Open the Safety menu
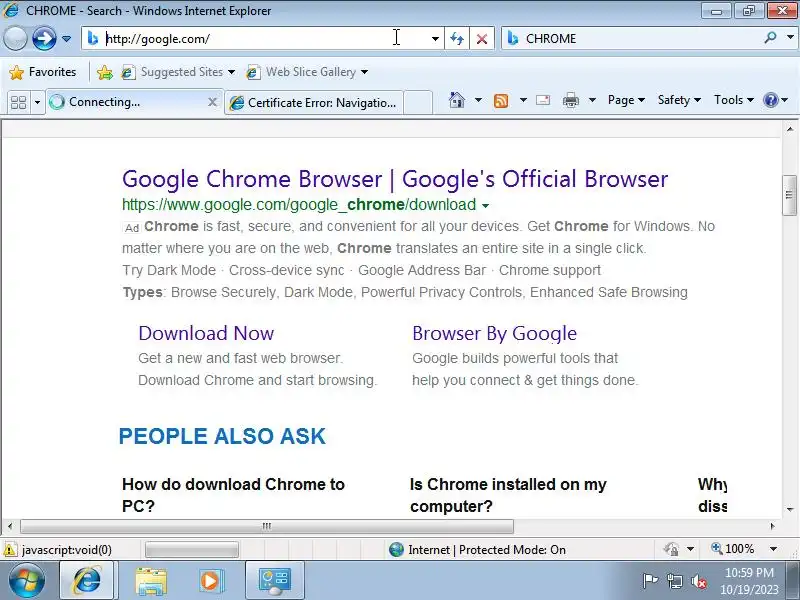 [679, 100]
